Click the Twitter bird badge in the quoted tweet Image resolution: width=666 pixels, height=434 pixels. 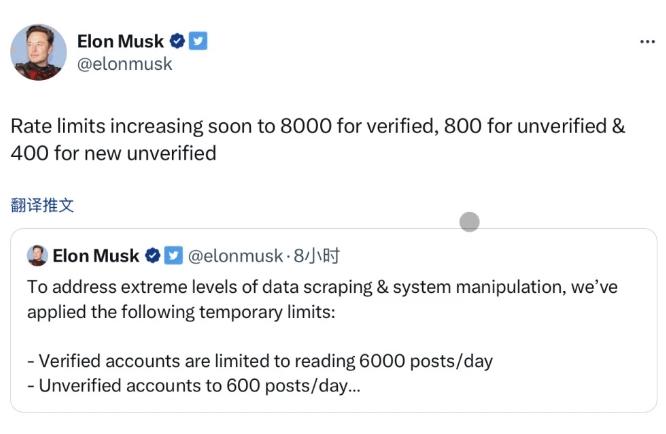pyautogui.click(x=173, y=255)
